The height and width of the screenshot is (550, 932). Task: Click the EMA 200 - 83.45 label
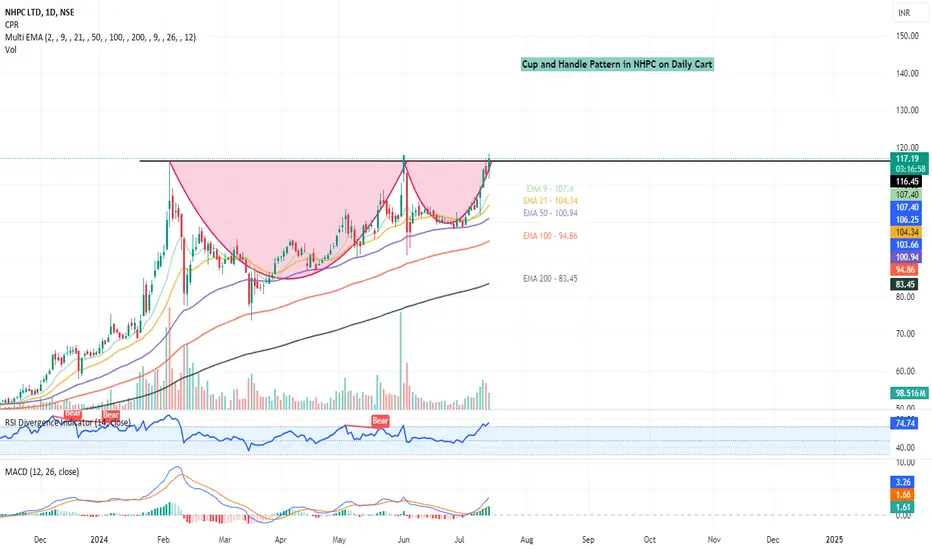tap(550, 278)
